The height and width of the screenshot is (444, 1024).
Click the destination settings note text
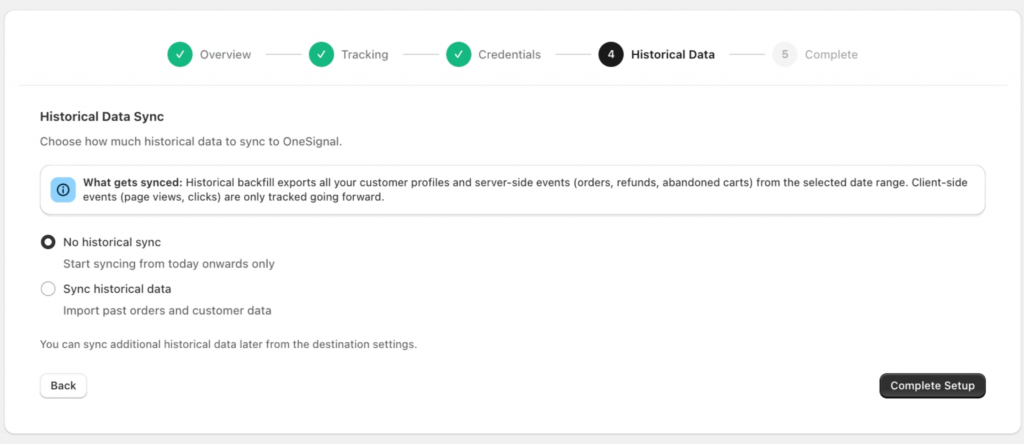[x=228, y=343]
